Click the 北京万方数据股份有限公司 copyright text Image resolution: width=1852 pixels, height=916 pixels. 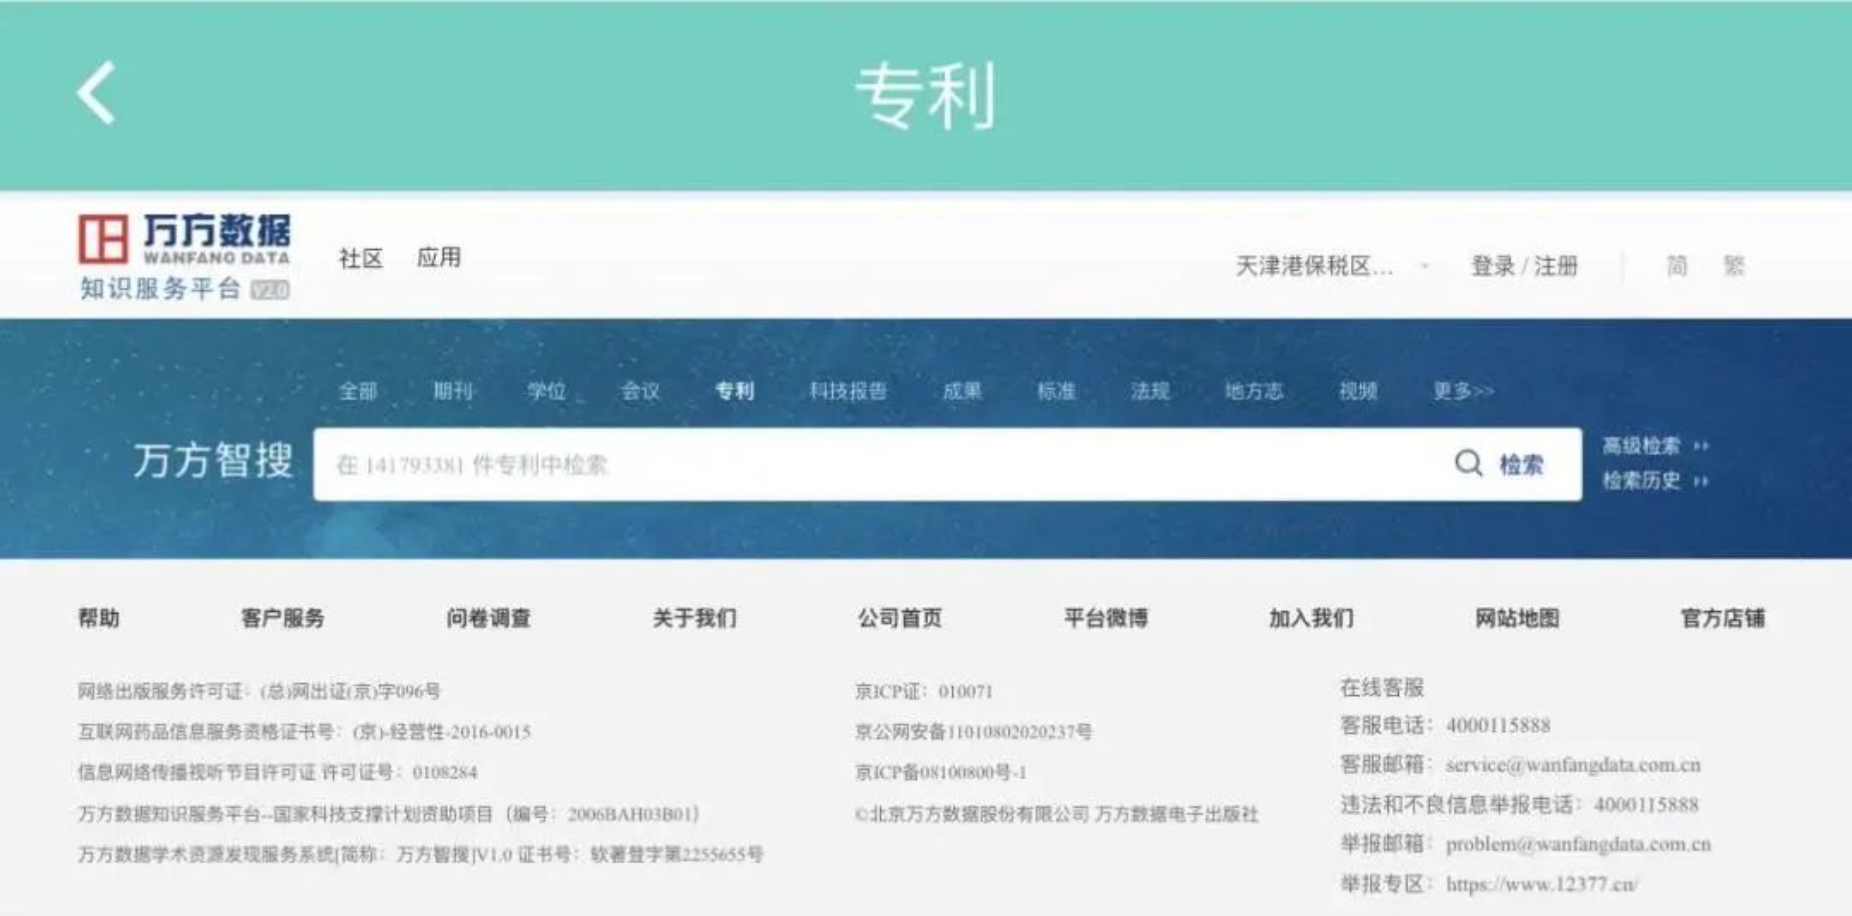click(x=1057, y=814)
